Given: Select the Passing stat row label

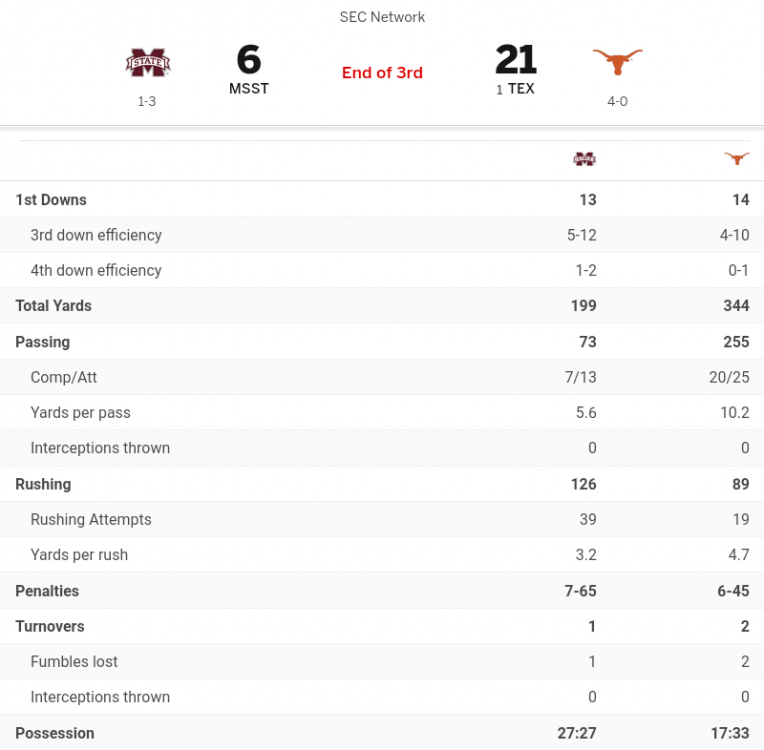Looking at the screenshot, I should (x=42, y=341).
